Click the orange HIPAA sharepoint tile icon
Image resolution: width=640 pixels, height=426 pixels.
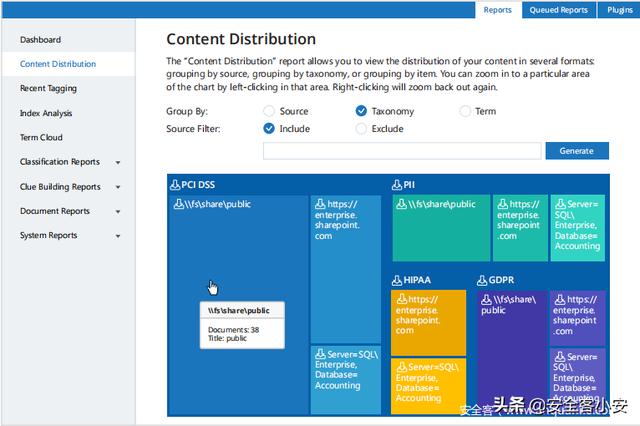coord(402,299)
